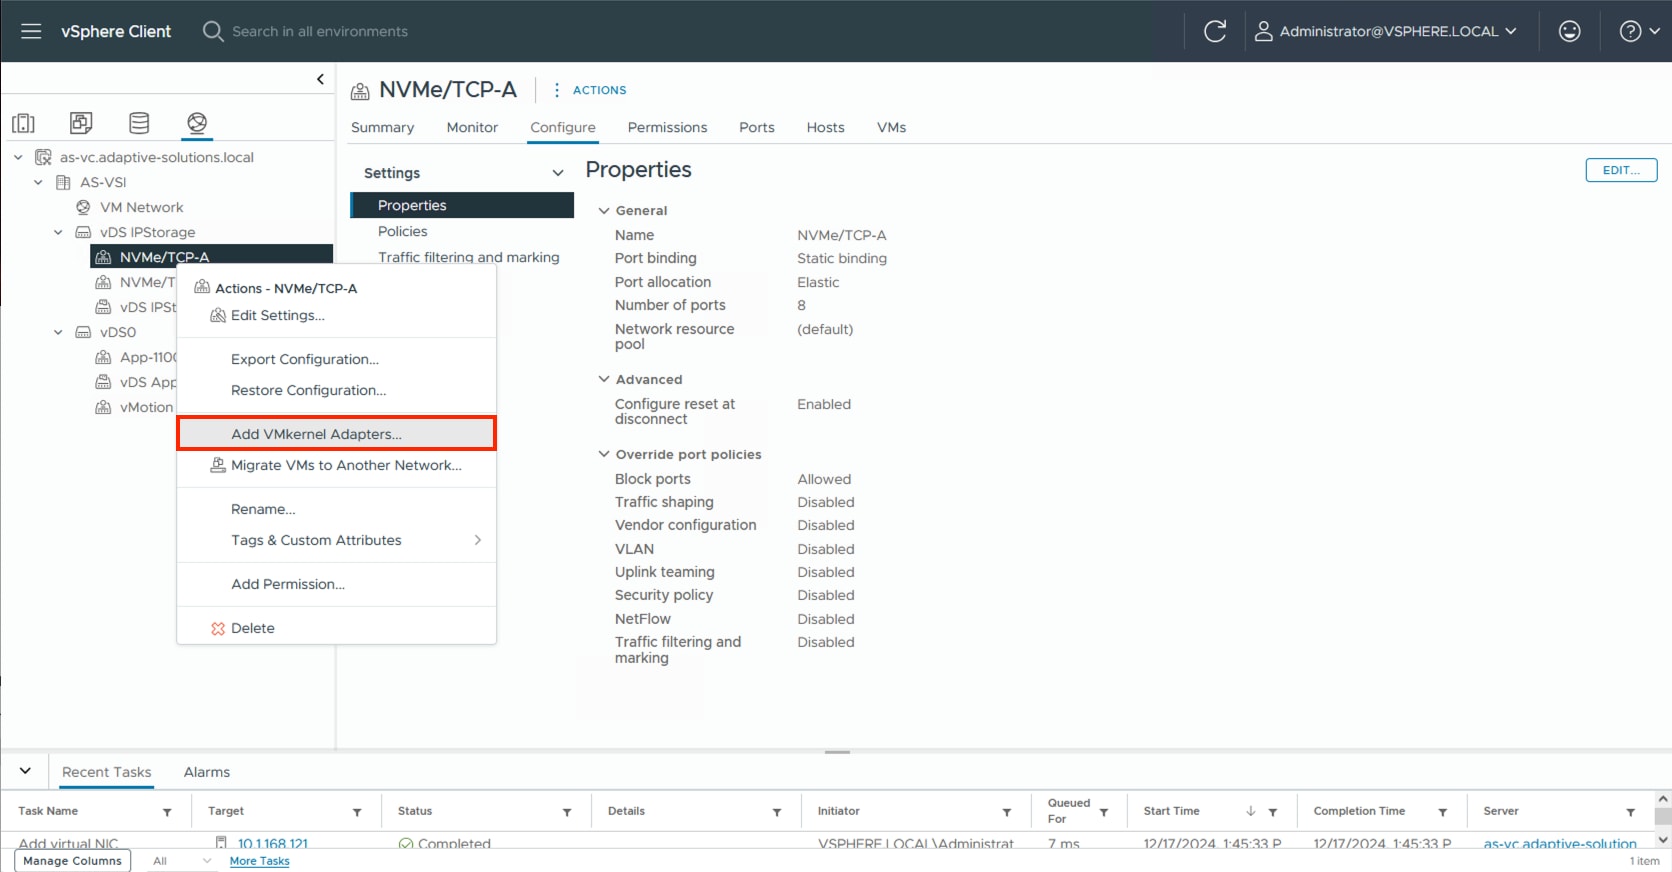This screenshot has height=872, width=1672.
Task: Open the help question mark menu
Action: point(1639,31)
